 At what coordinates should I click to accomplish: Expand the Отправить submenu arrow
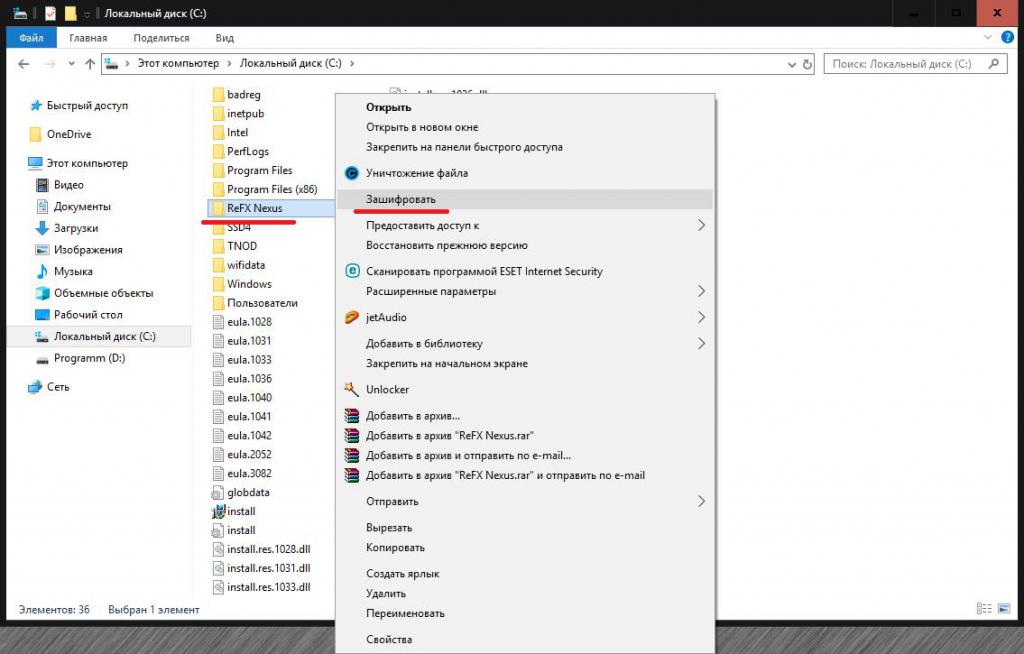(x=701, y=501)
